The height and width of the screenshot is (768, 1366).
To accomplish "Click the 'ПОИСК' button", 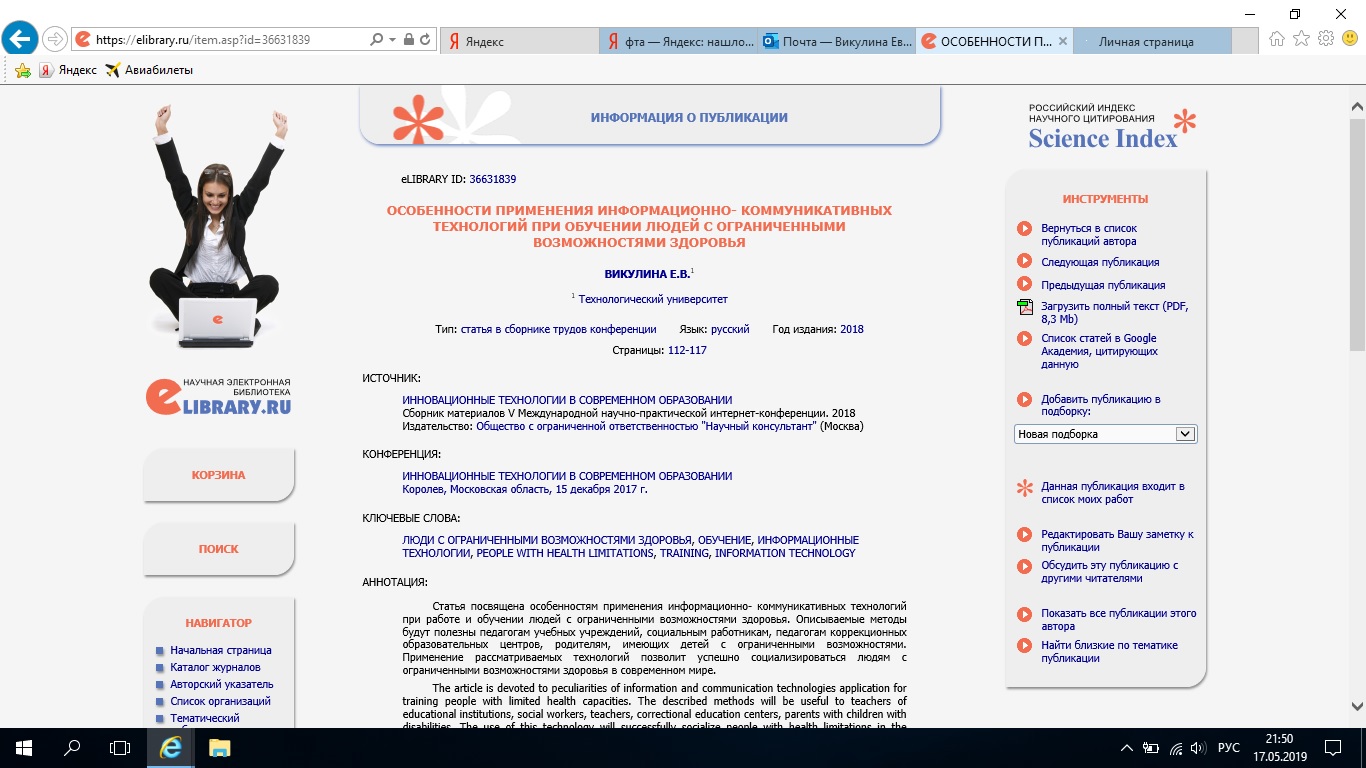I will click(x=218, y=549).
